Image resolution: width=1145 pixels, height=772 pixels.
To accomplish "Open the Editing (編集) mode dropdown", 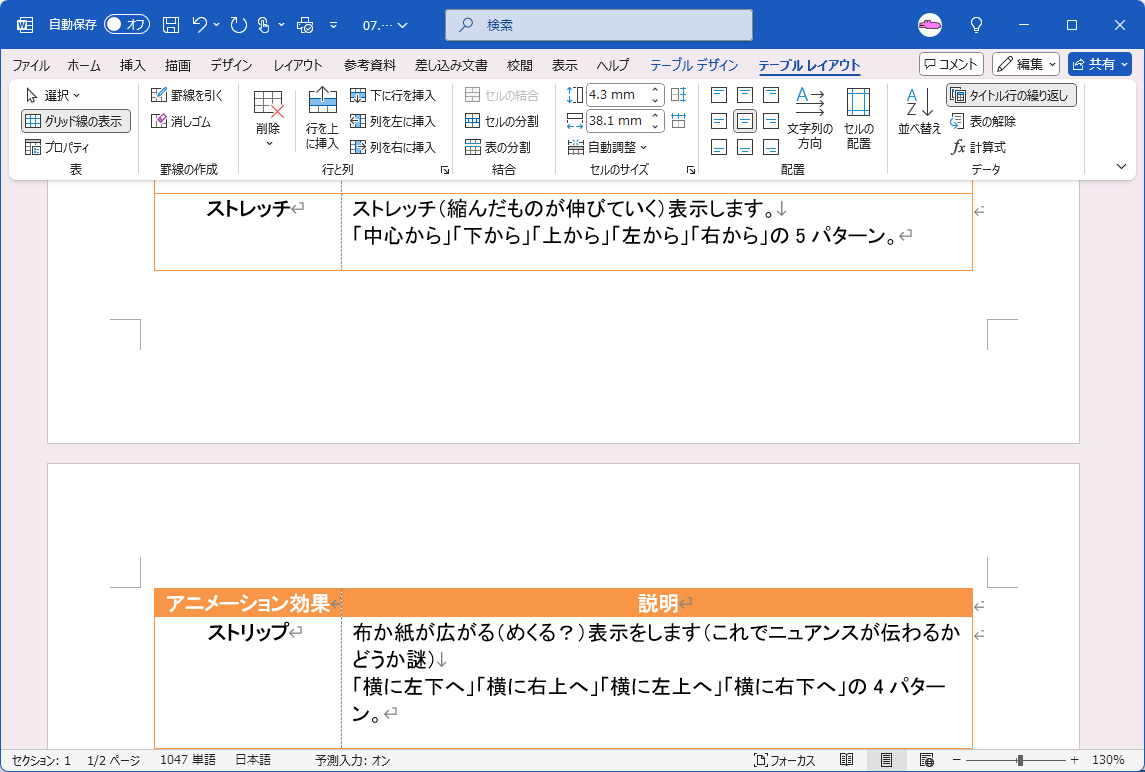I will coord(1025,64).
